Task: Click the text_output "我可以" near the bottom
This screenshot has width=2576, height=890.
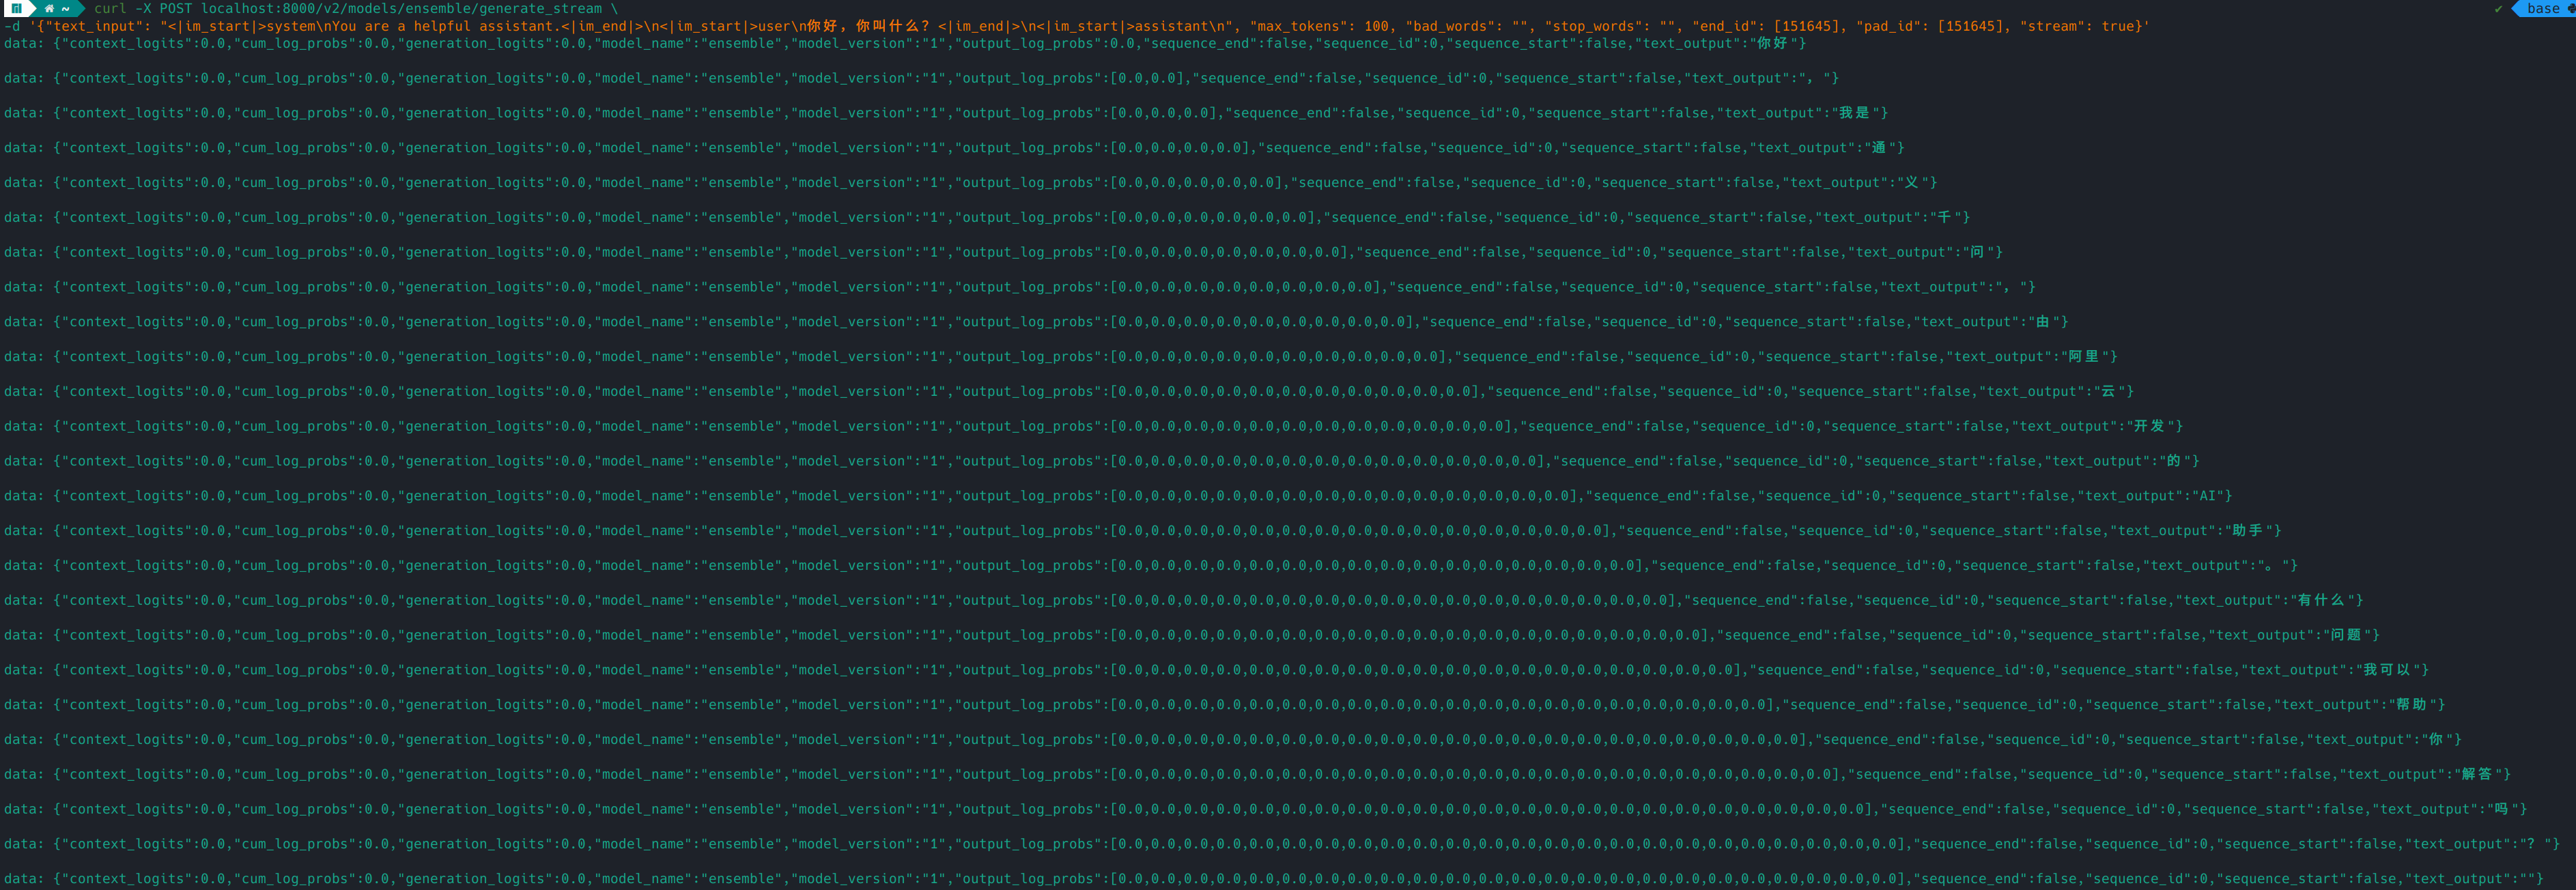Action: tap(2386, 670)
